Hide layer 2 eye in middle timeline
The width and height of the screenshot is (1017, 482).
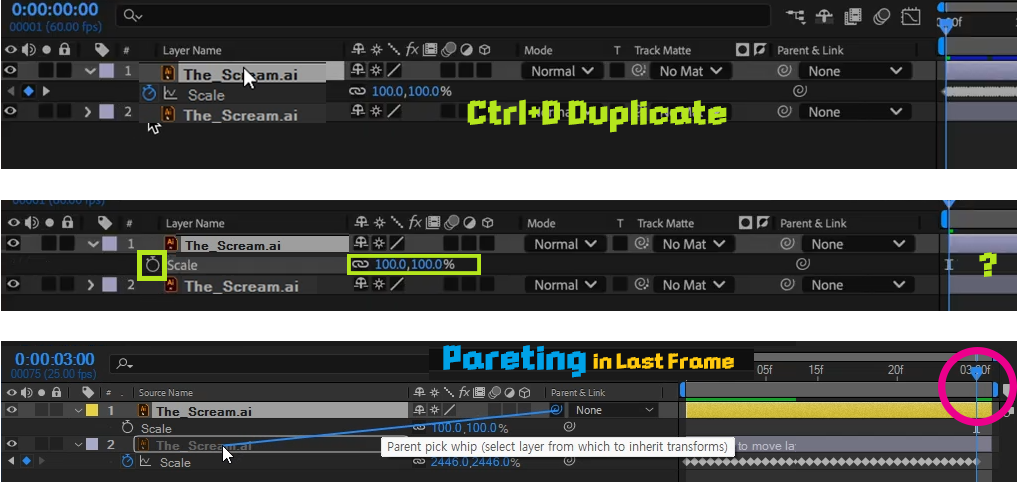click(x=12, y=284)
